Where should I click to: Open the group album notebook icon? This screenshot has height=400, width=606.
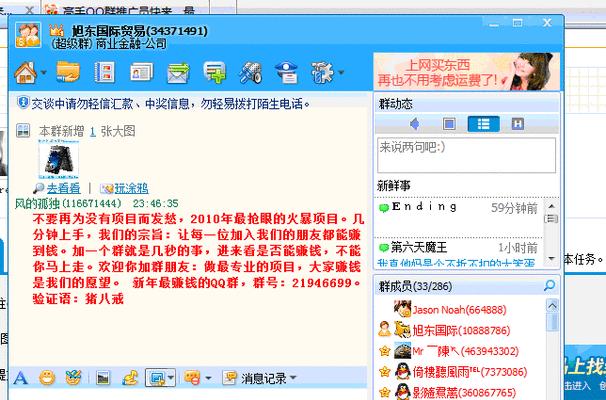104,72
